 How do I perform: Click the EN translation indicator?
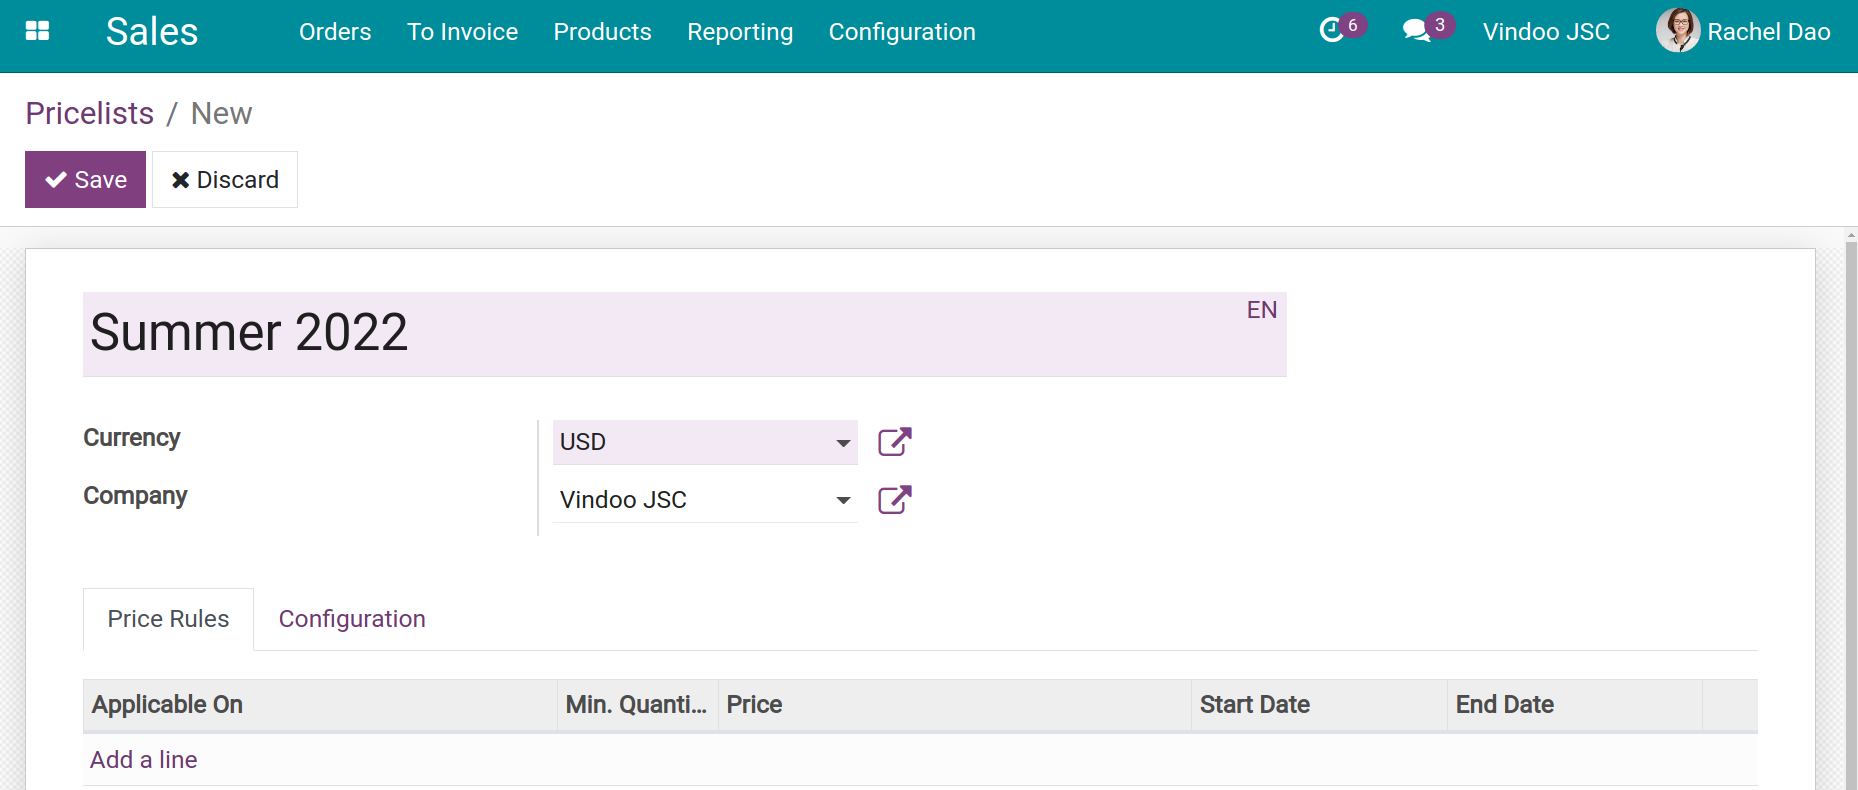pyautogui.click(x=1262, y=310)
